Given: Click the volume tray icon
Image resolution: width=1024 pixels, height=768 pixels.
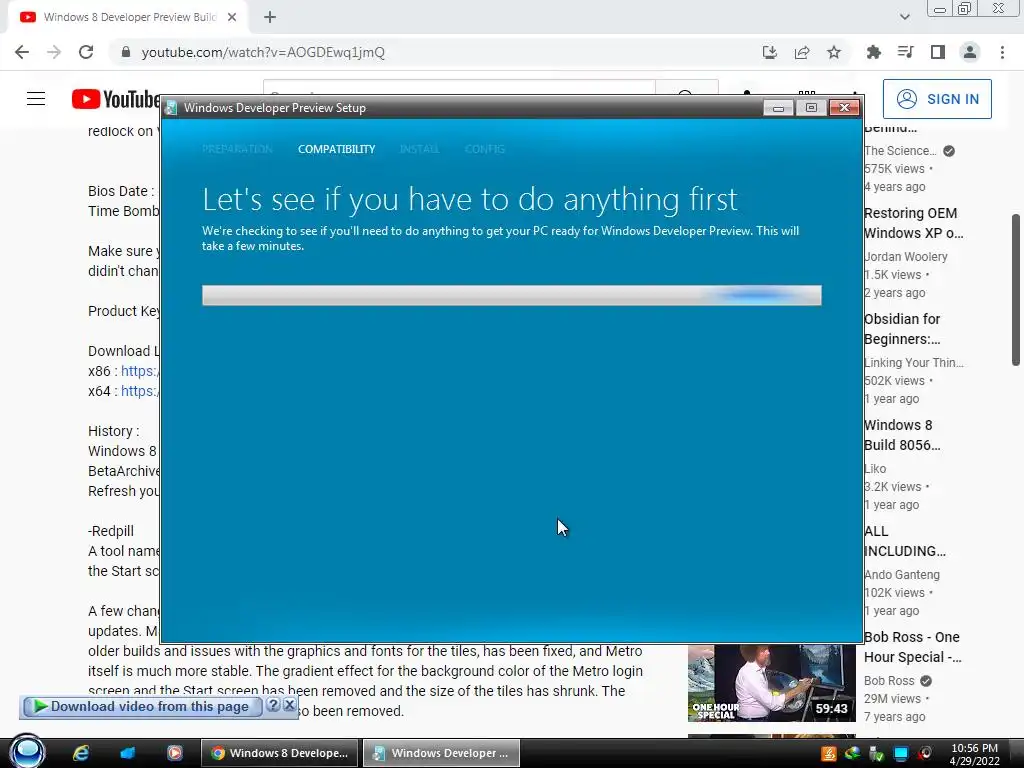Looking at the screenshot, I should [x=925, y=754].
